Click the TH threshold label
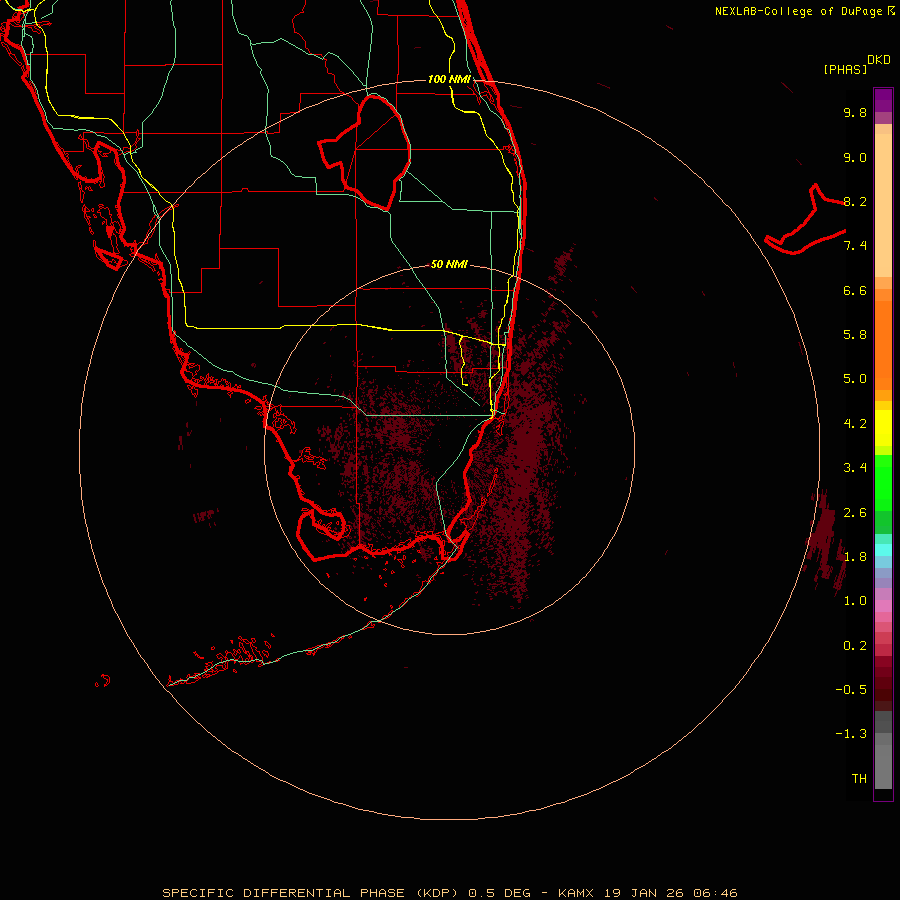The image size is (900, 900). click(859, 779)
